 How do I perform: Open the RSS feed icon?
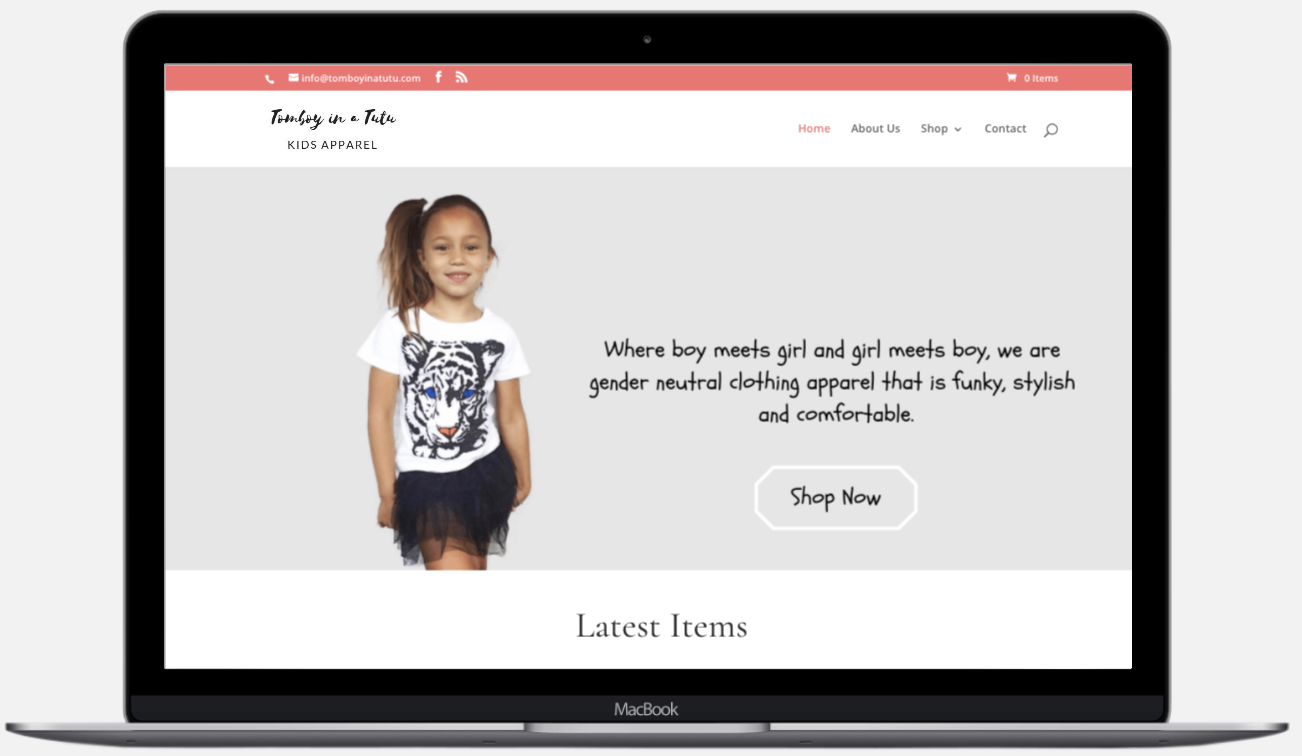point(461,77)
